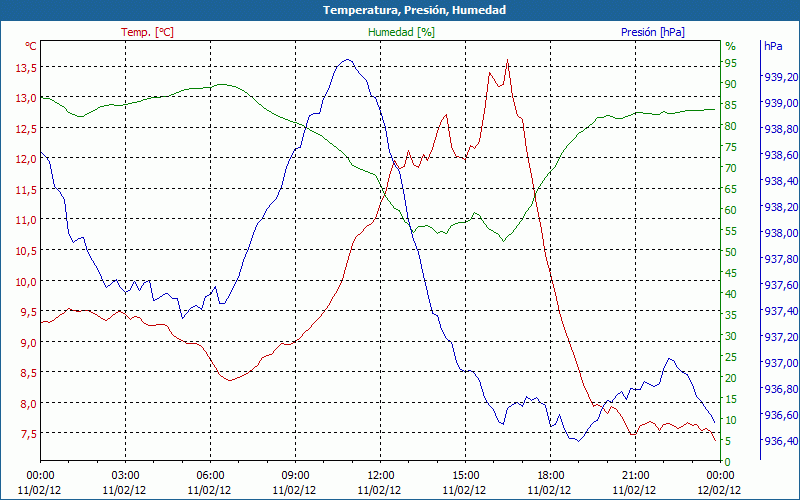Viewport: 800px width, 500px height.
Task: Click the "65" humidity axis value
Action: pos(731,189)
